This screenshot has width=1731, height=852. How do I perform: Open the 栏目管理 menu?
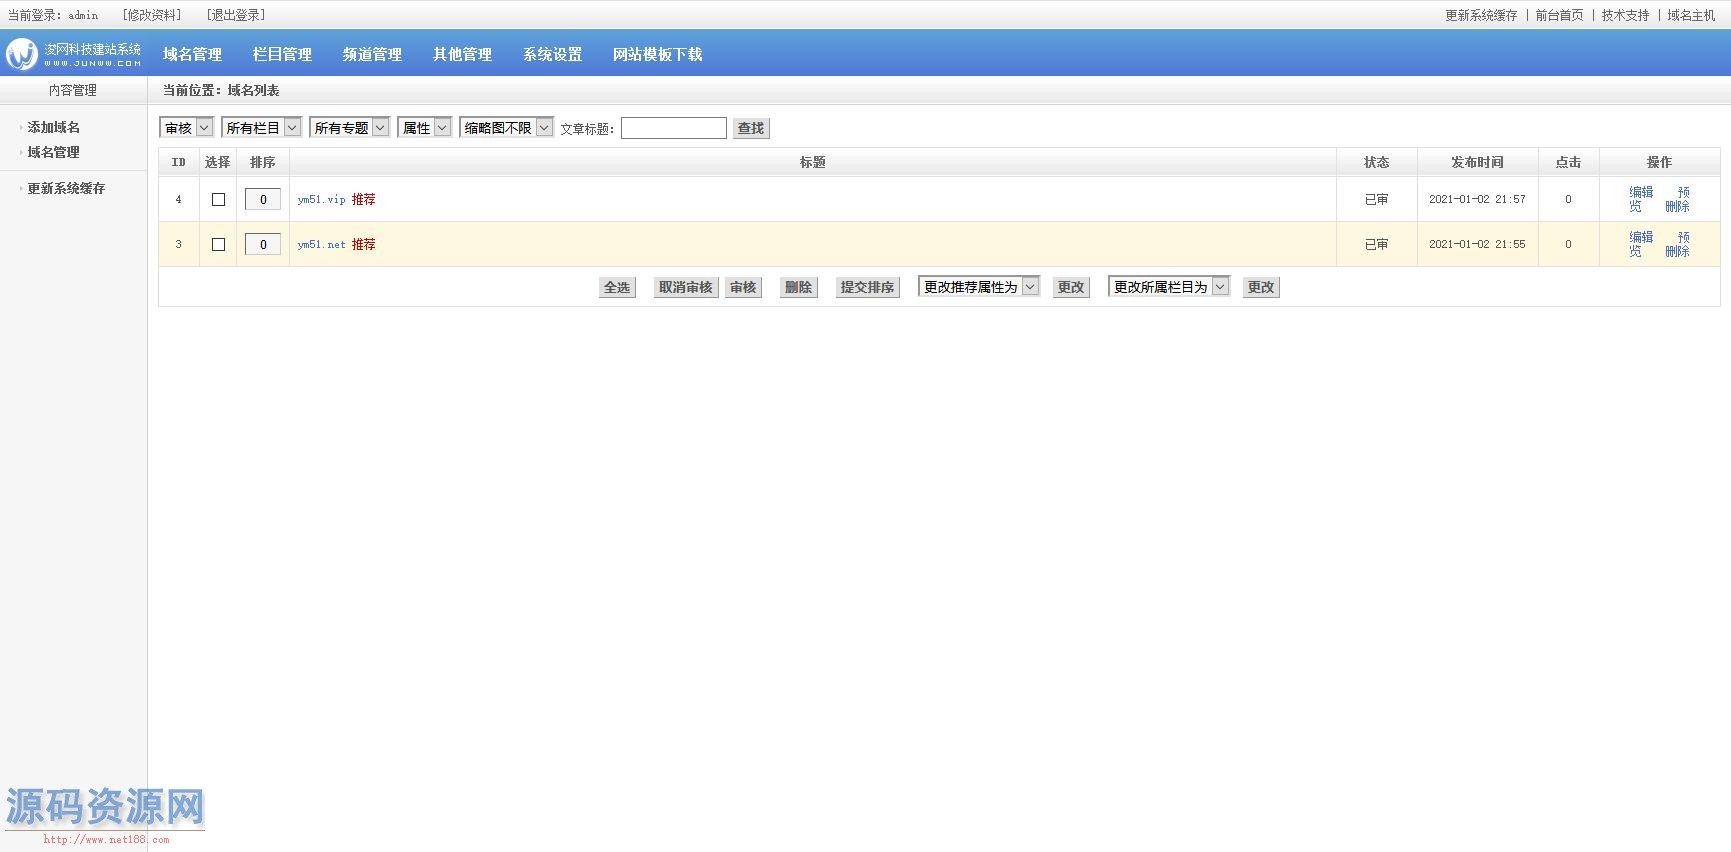point(283,54)
